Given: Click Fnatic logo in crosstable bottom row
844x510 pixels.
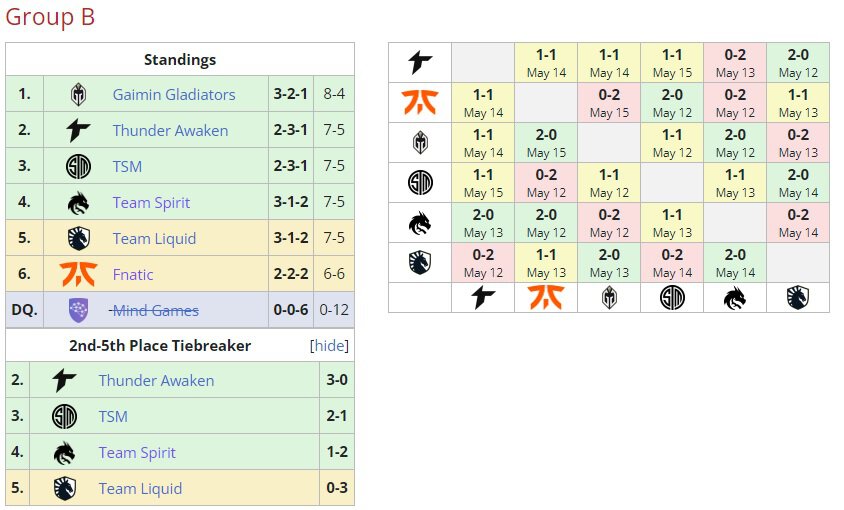Looking at the screenshot, I should coord(546,297).
